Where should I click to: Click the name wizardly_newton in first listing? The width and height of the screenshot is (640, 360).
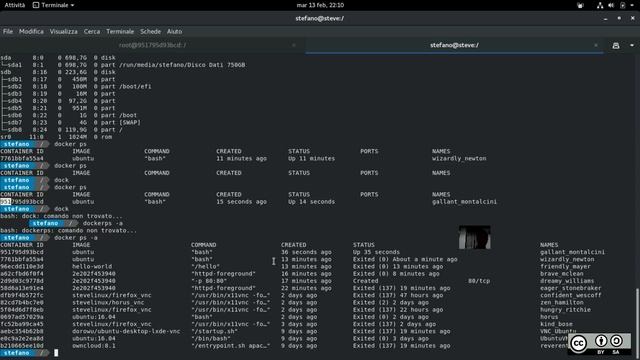pyautogui.click(x=459, y=158)
